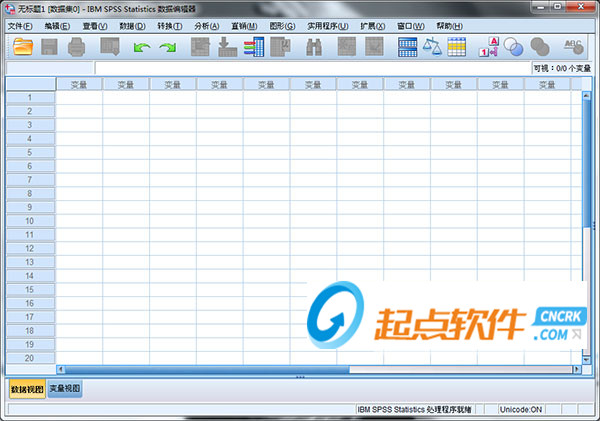600x421 pixels.
Task: Select row header 10
Action: click(30, 221)
